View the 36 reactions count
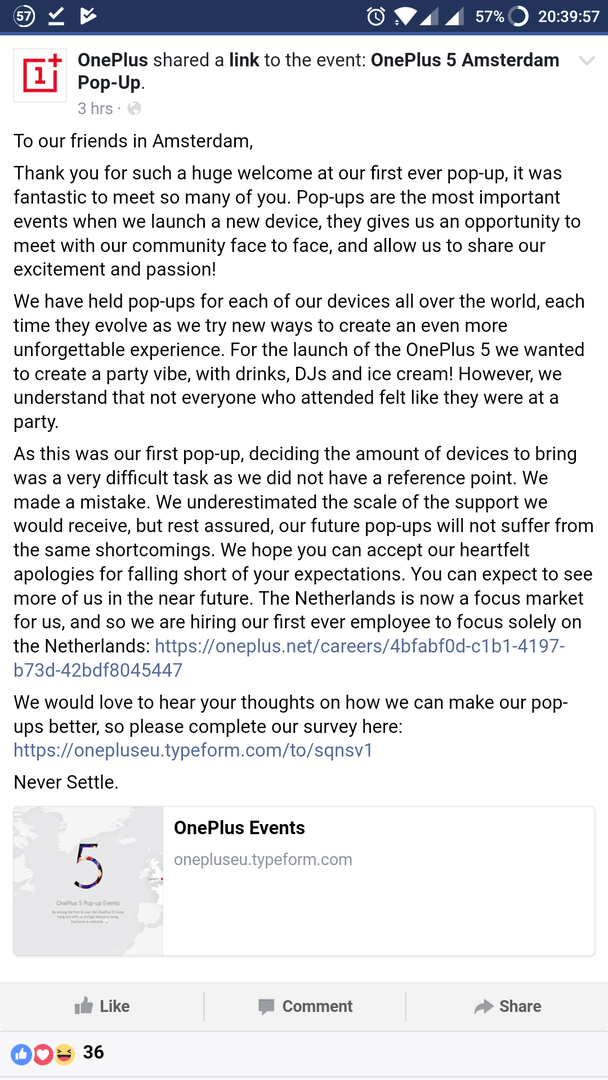 pos(94,1052)
